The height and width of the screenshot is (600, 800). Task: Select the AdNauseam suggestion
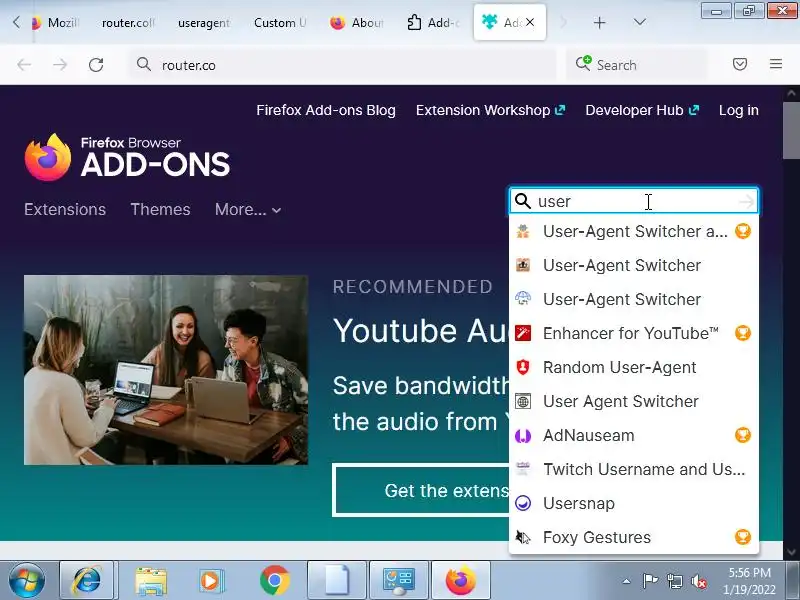634,435
